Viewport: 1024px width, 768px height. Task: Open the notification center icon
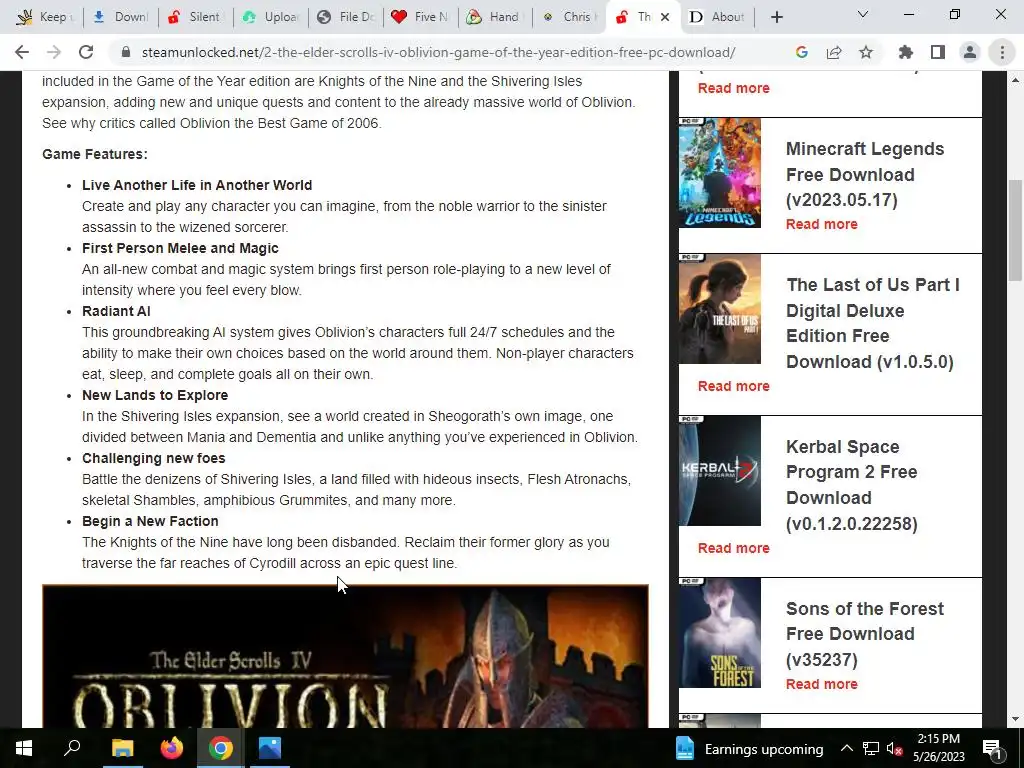(992, 748)
